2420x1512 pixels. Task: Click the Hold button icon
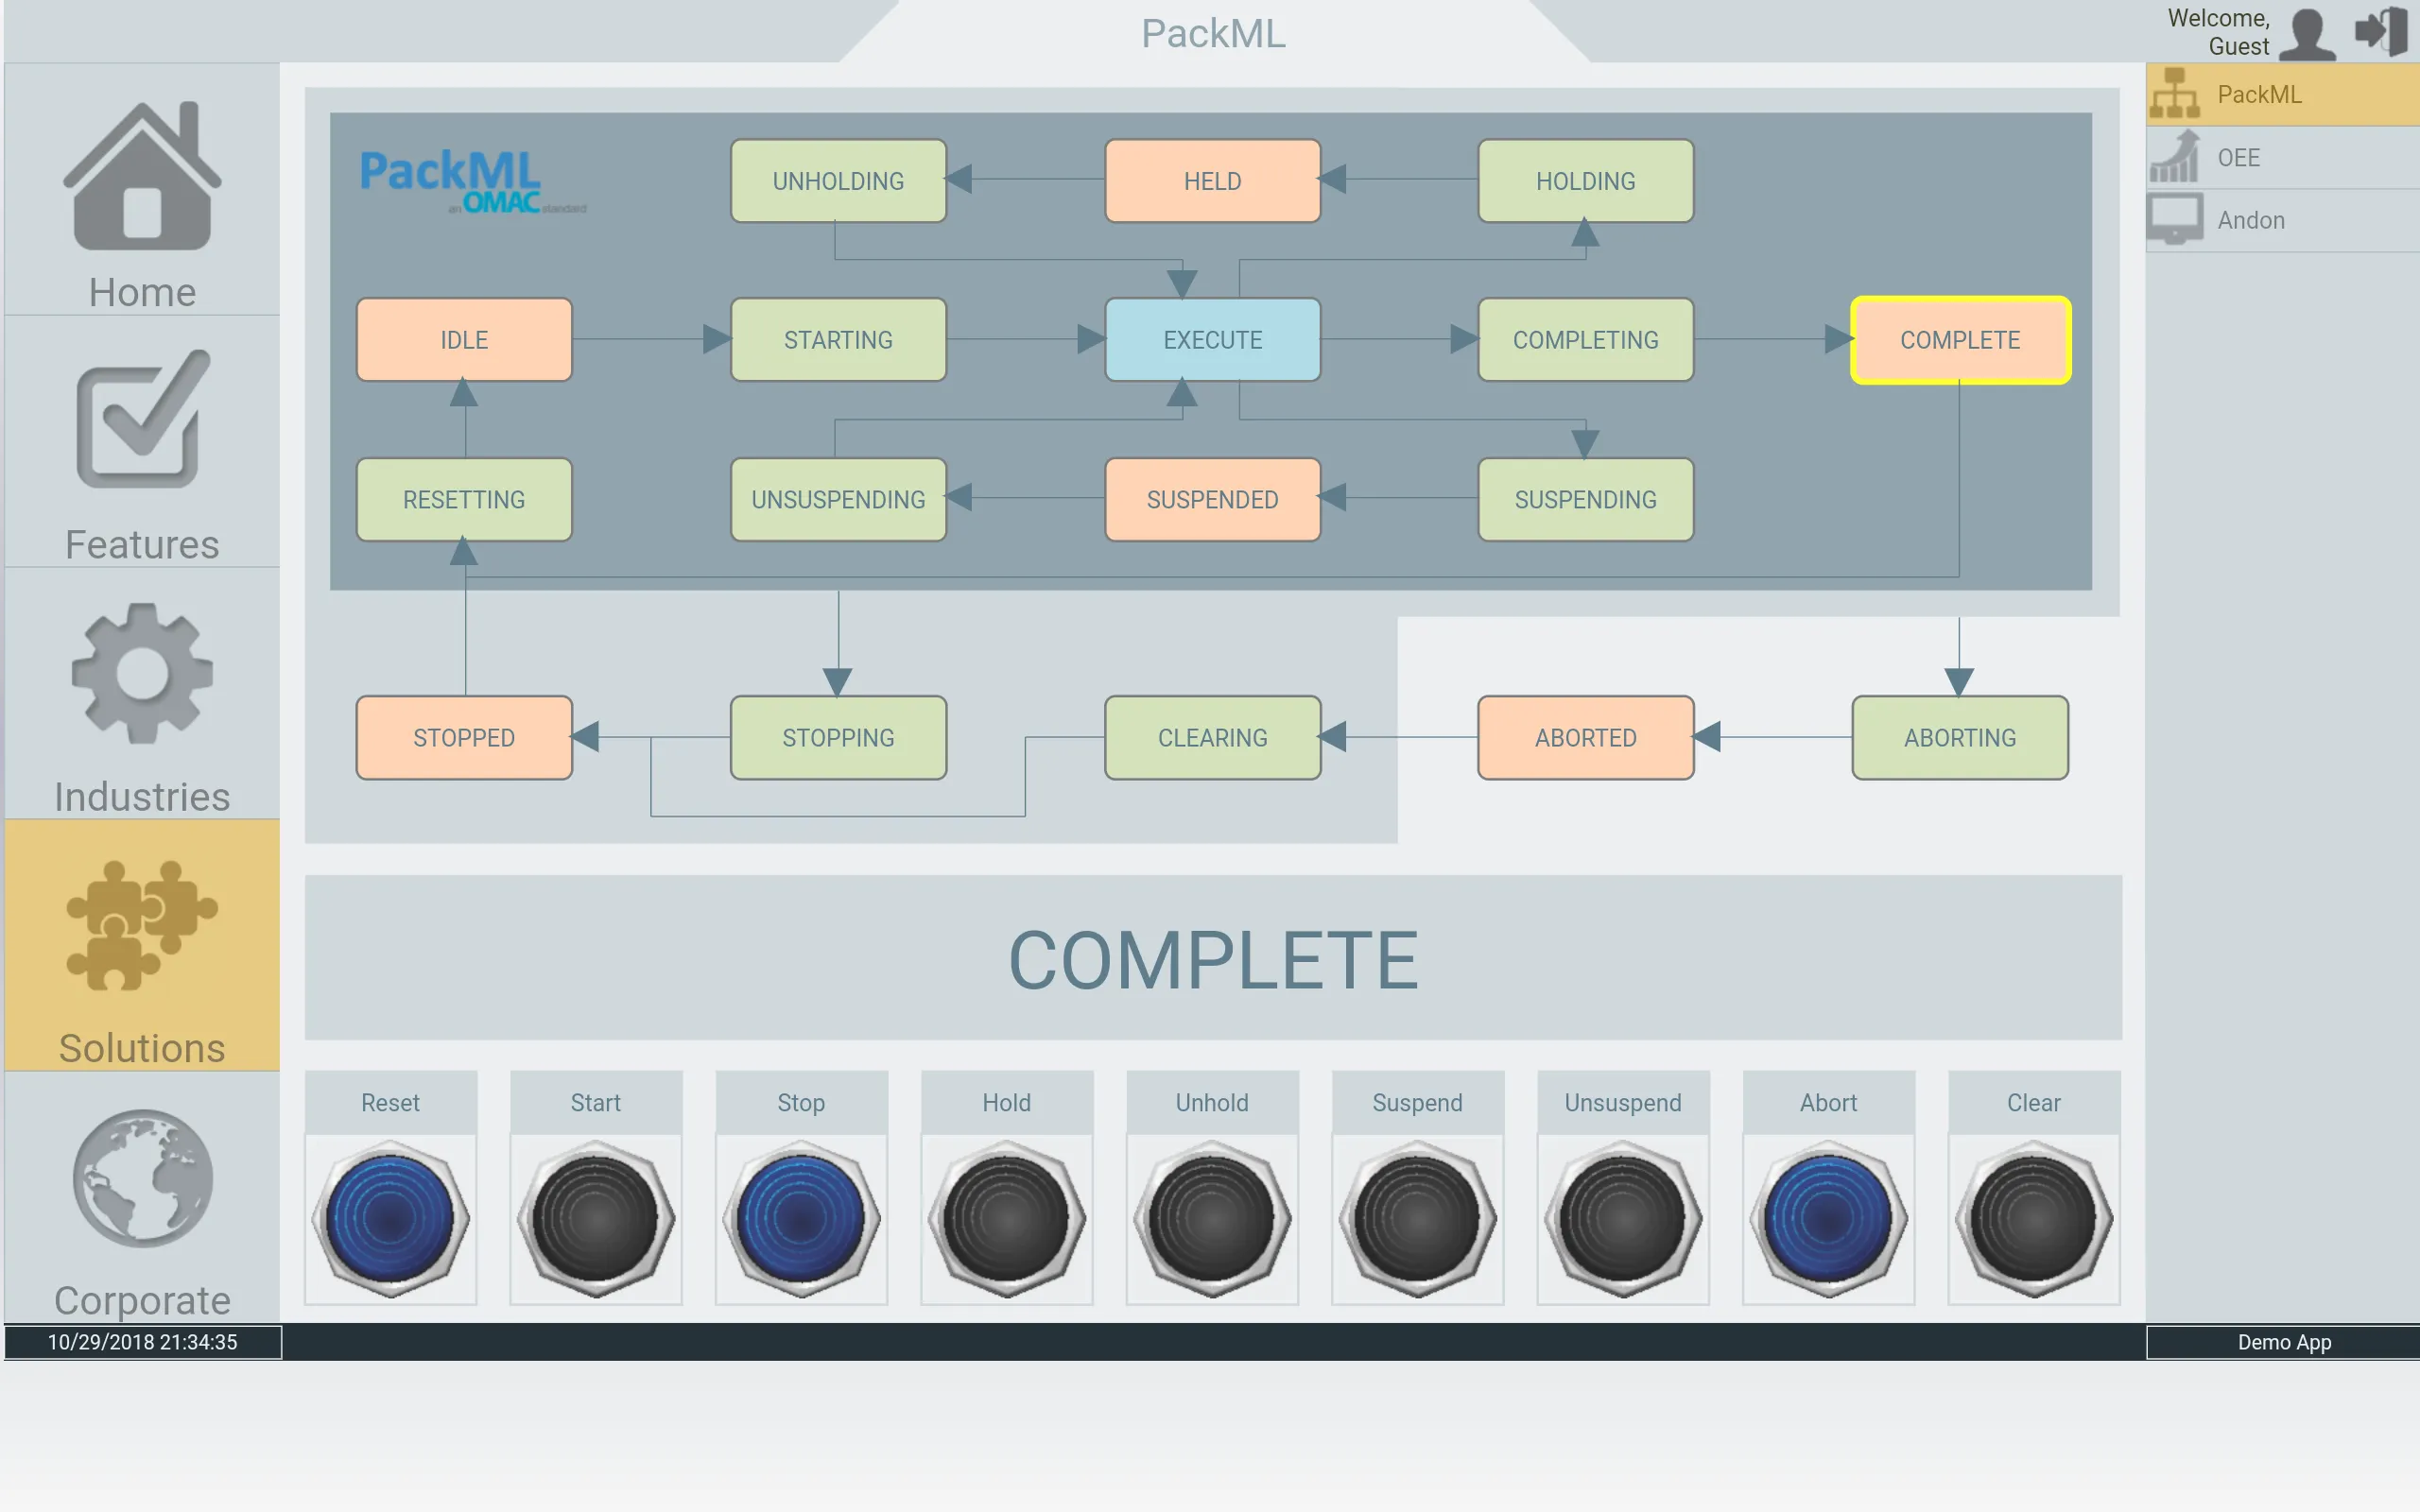pyautogui.click(x=1005, y=1209)
